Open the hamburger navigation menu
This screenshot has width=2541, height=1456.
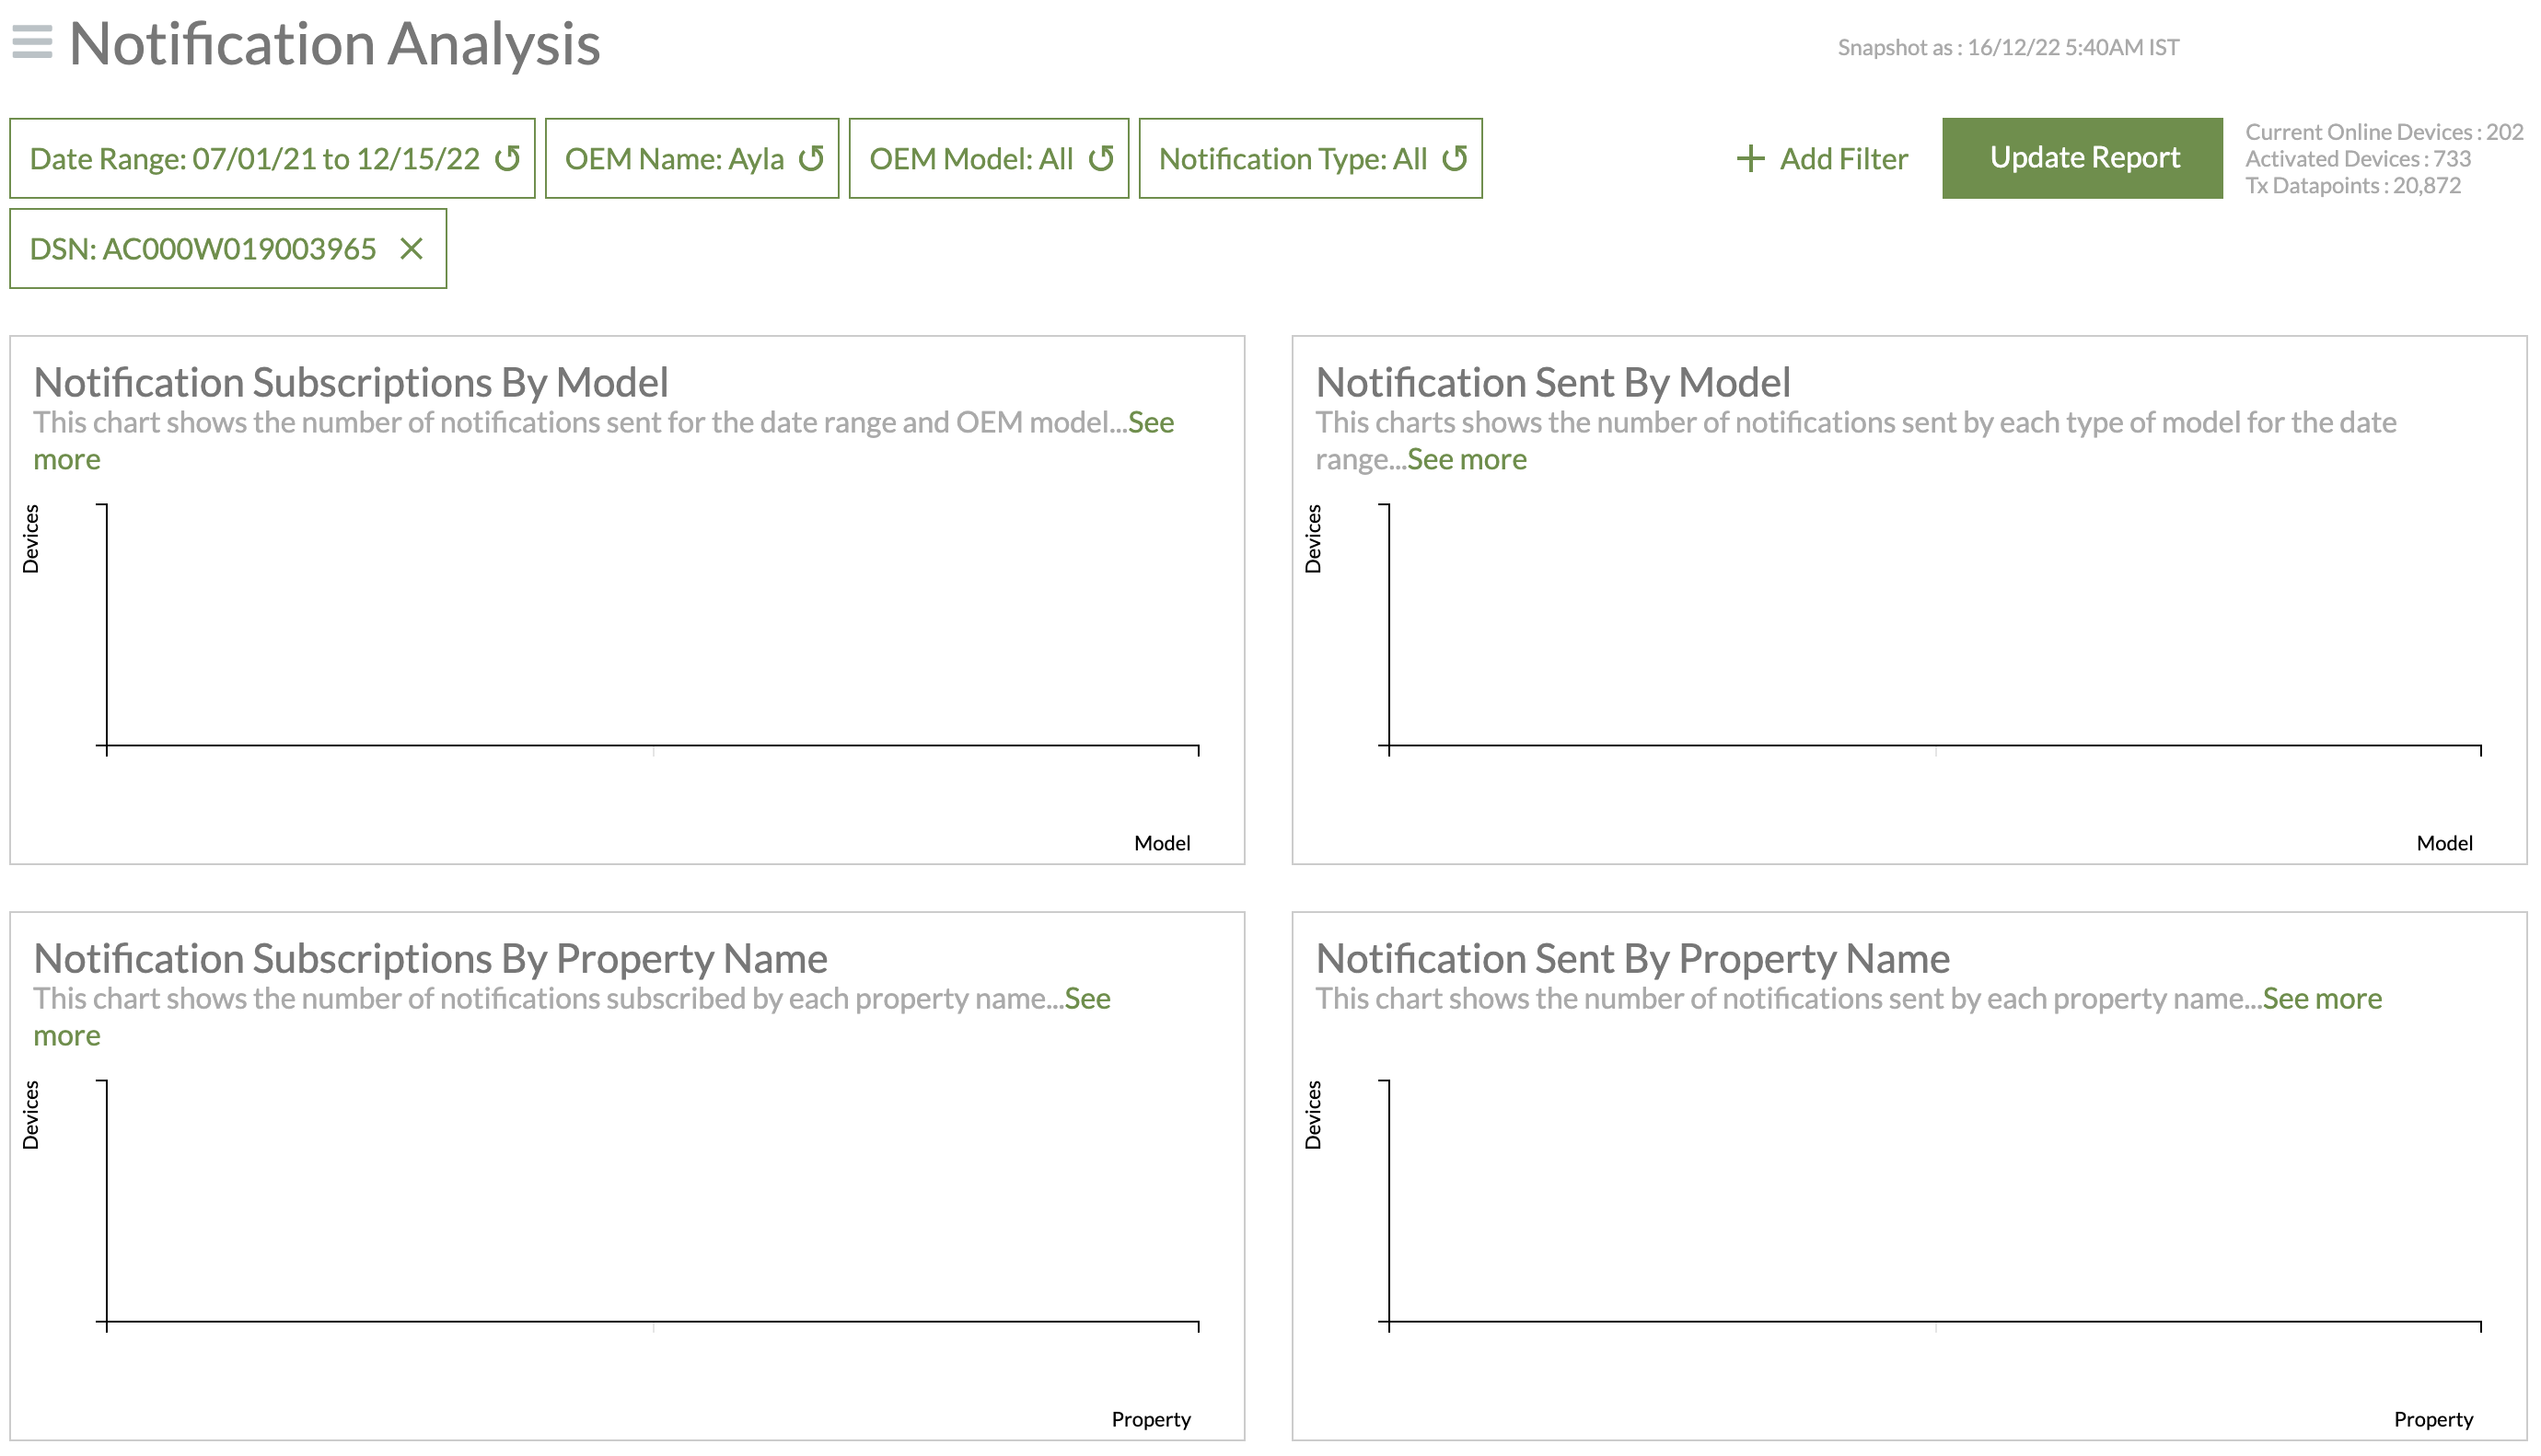tap(32, 42)
